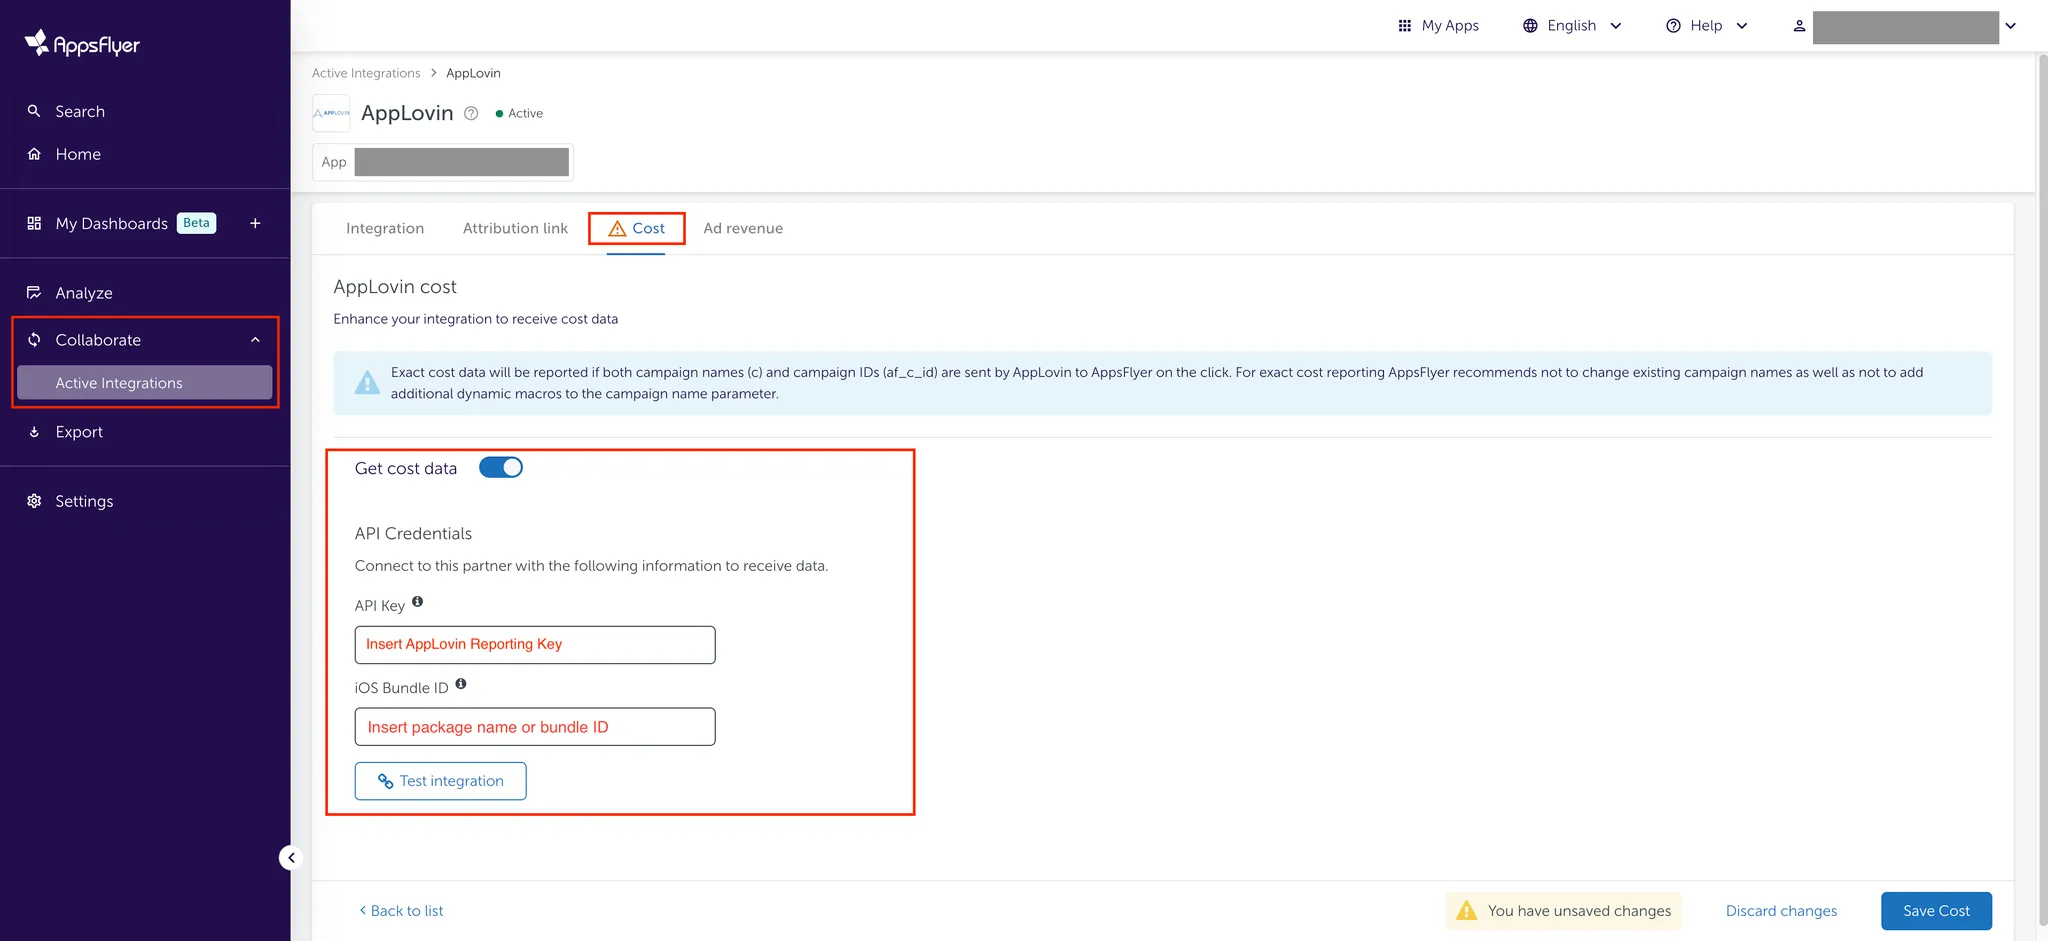Collapse the Collaborate section chevron

tap(255, 339)
